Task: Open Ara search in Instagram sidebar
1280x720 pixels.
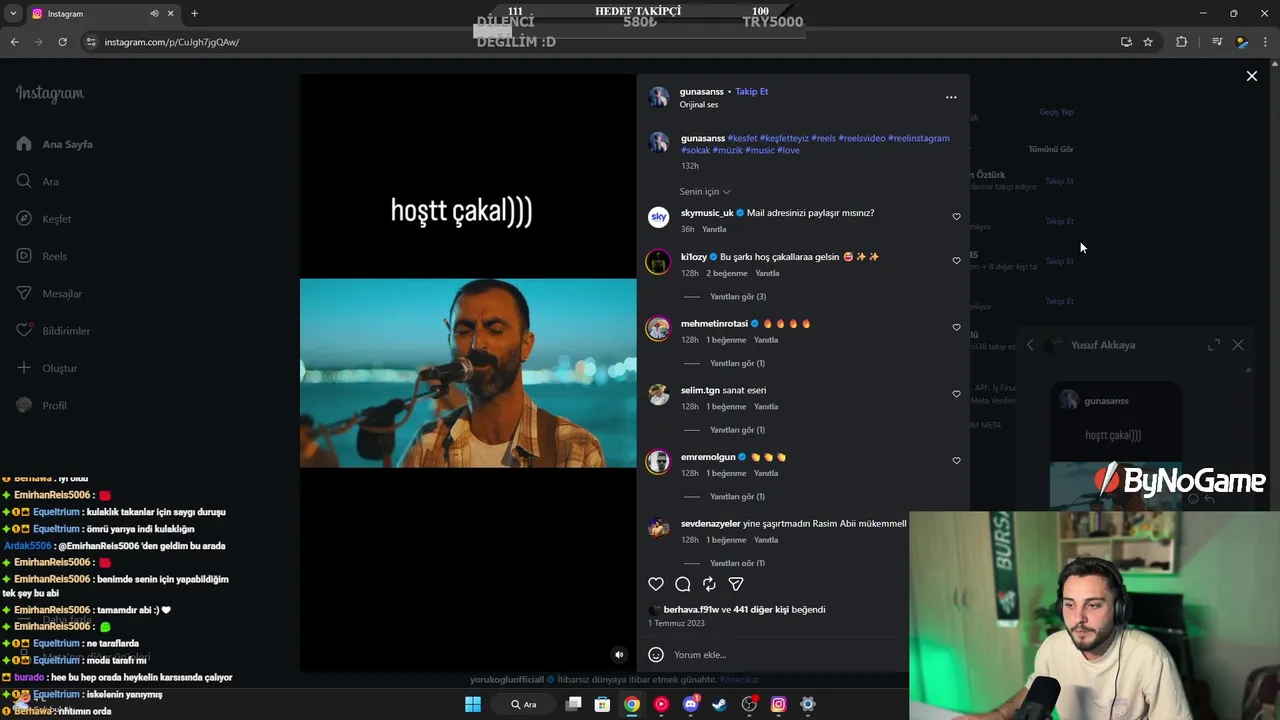Action: [37, 182]
